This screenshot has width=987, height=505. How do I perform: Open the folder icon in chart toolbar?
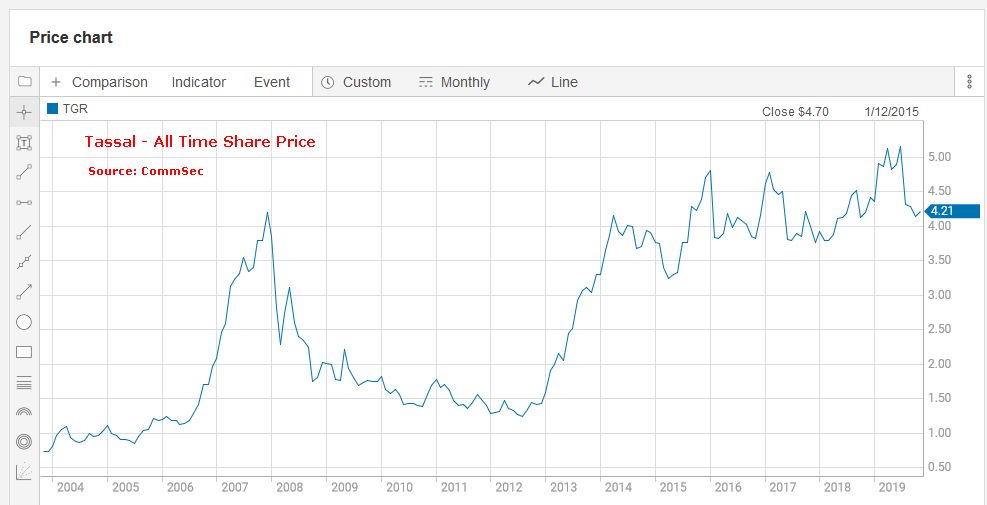(x=25, y=82)
